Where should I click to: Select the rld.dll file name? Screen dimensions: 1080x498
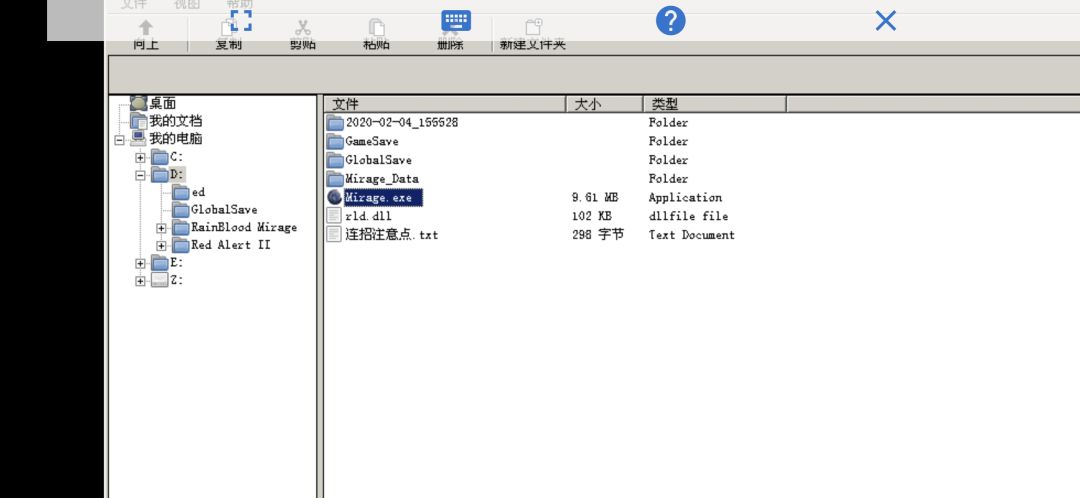[368, 216]
